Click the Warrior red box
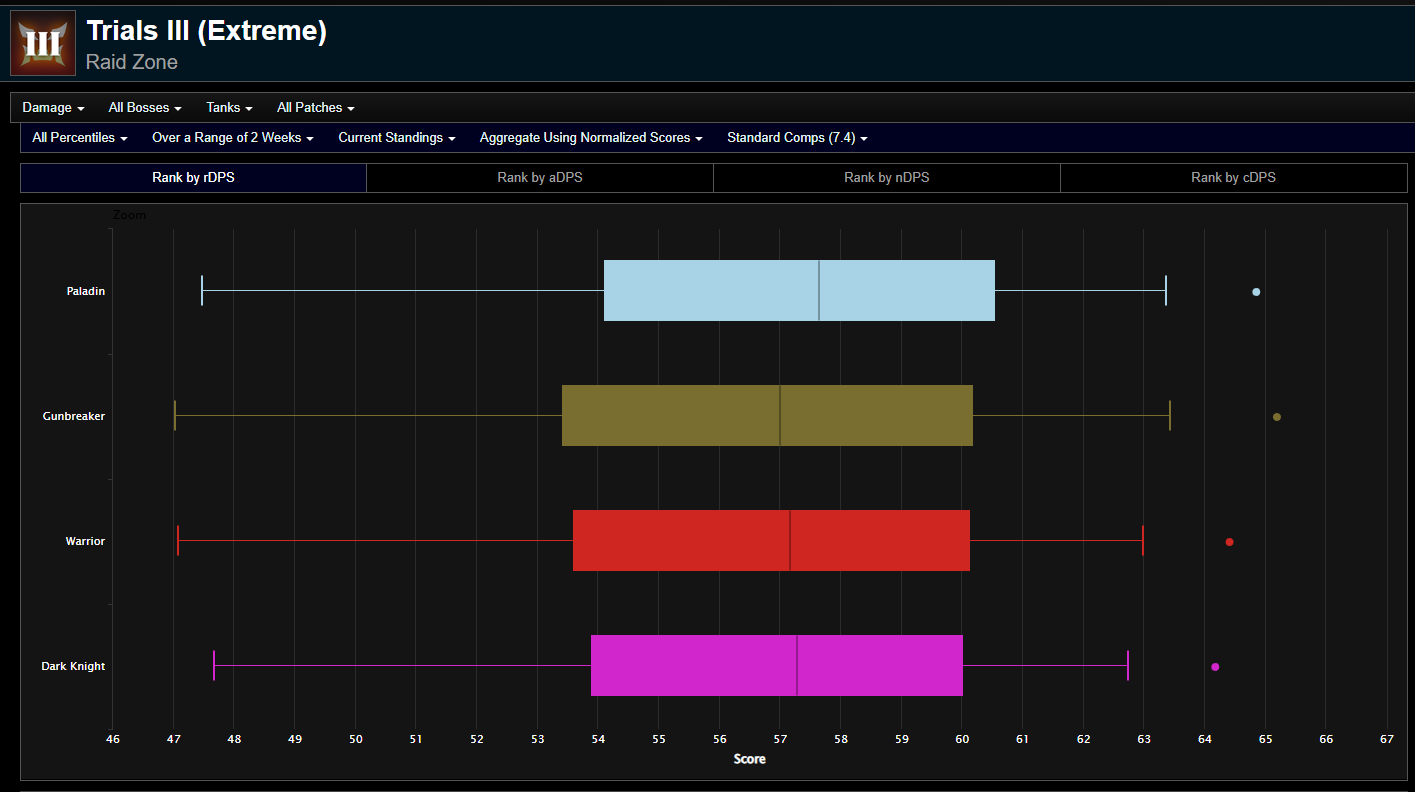 [771, 540]
